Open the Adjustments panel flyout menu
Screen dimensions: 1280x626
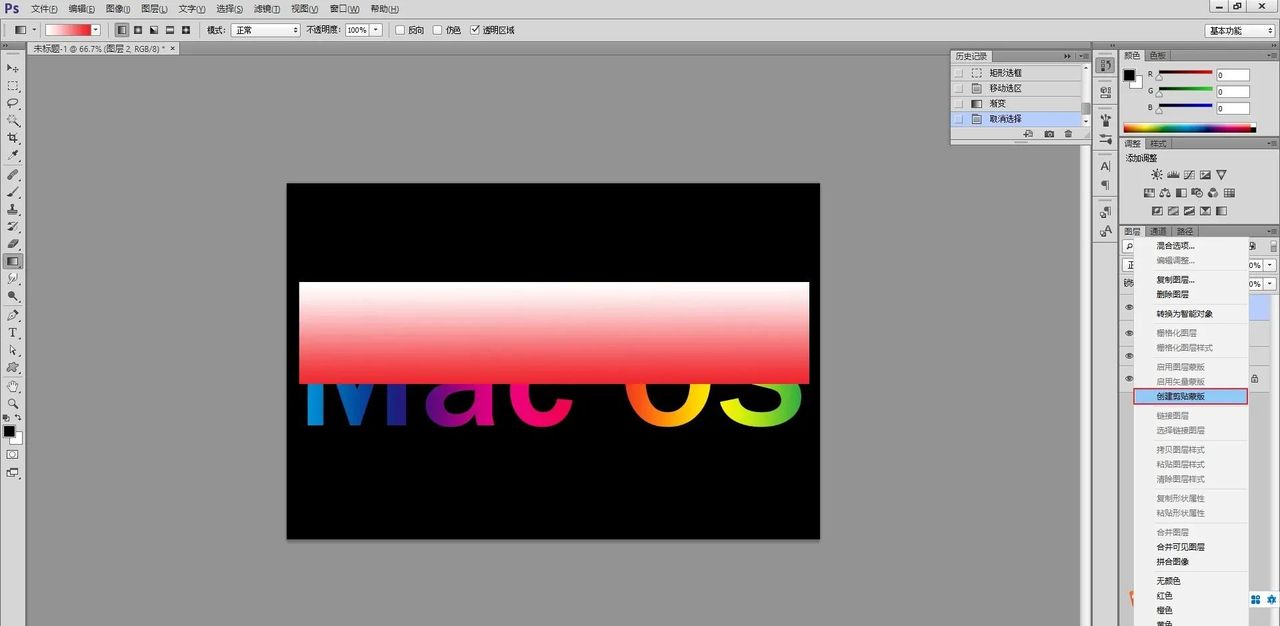(1272, 143)
